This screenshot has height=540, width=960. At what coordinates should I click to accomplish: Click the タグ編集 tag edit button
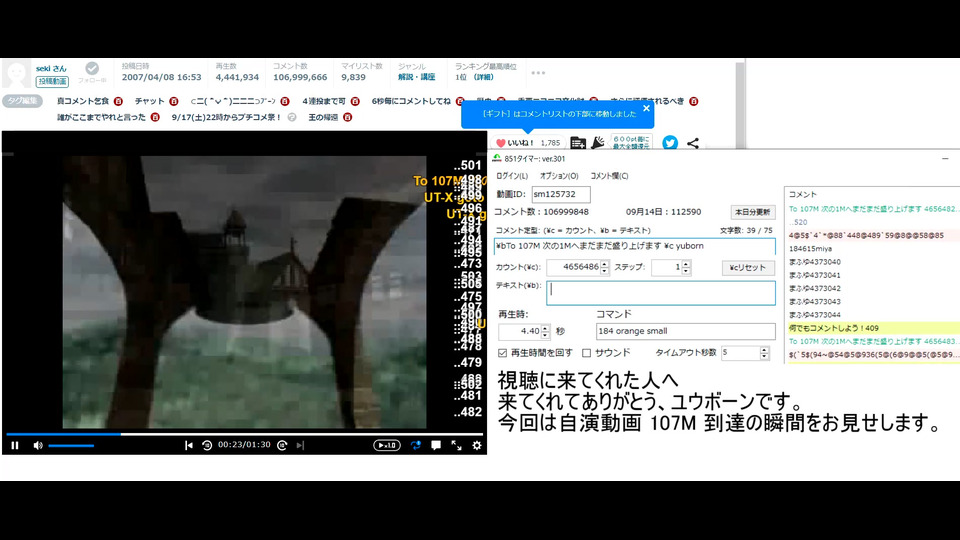(x=22, y=101)
